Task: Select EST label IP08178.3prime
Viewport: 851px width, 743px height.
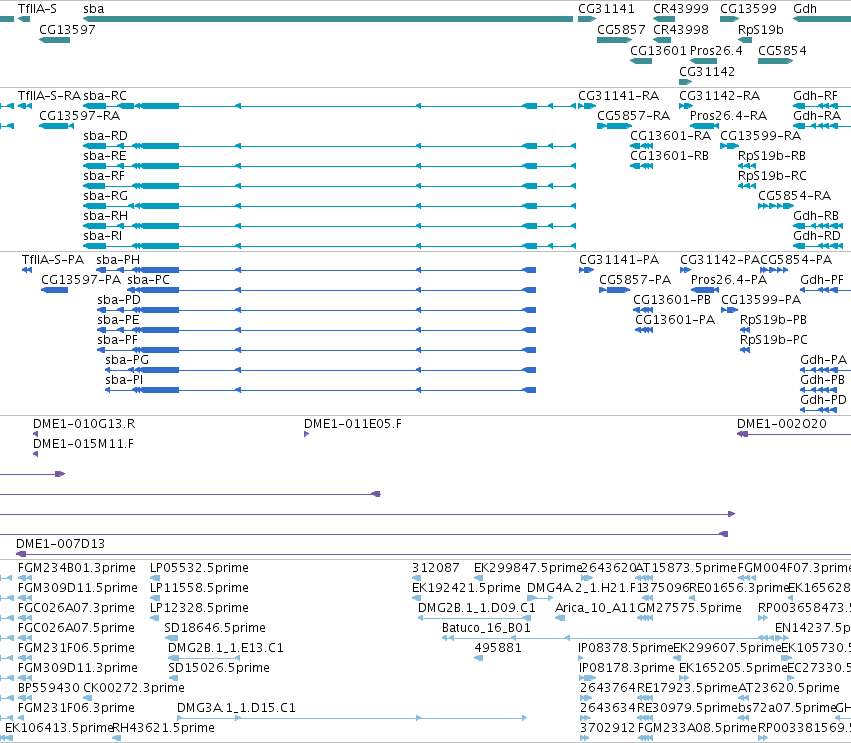Action: (627, 668)
